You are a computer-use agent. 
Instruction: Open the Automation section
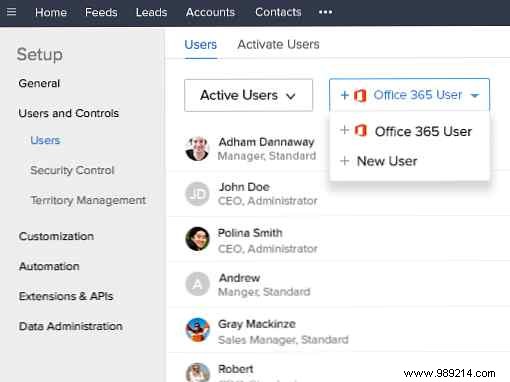click(x=49, y=266)
